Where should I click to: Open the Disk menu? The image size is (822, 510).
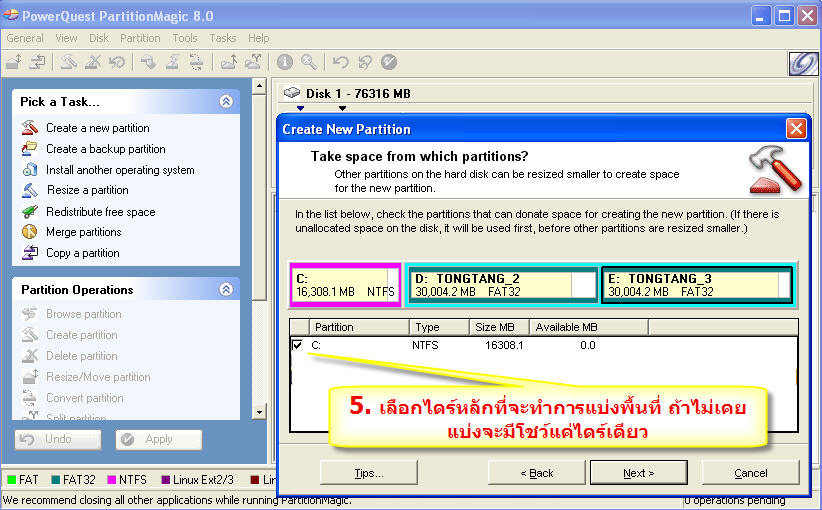[99, 38]
